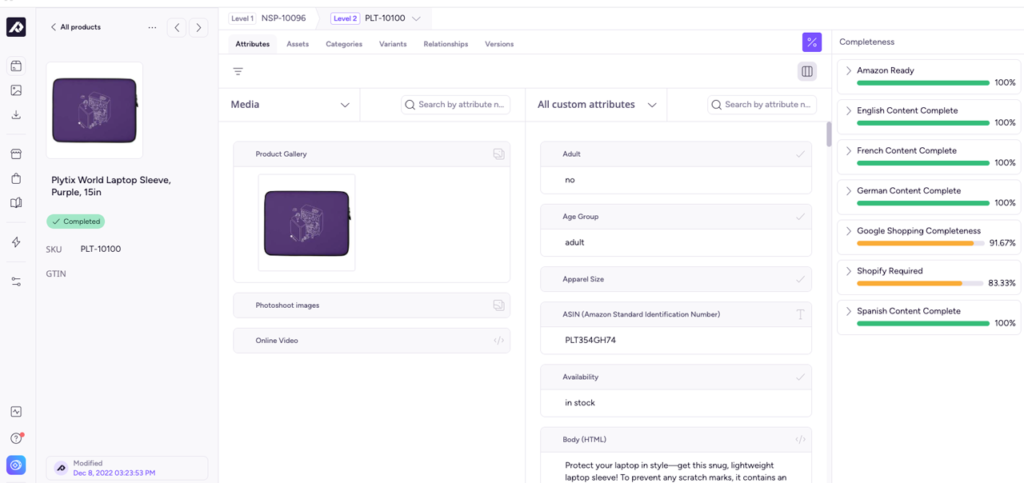Open the help question mark icon

16,438
